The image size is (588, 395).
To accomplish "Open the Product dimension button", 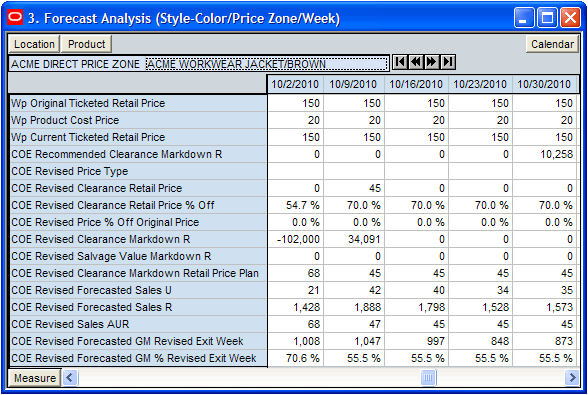I will pos(86,44).
